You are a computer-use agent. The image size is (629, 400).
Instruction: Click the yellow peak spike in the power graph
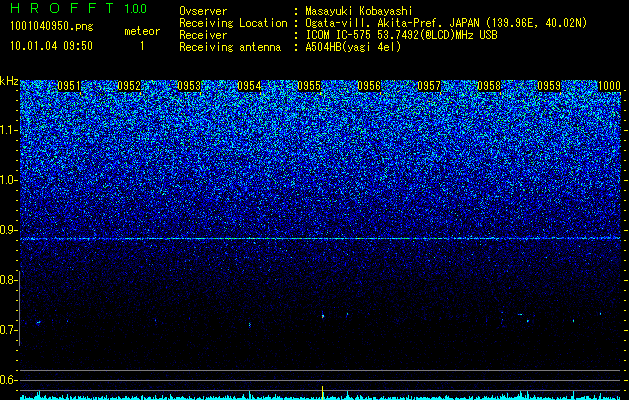click(323, 392)
